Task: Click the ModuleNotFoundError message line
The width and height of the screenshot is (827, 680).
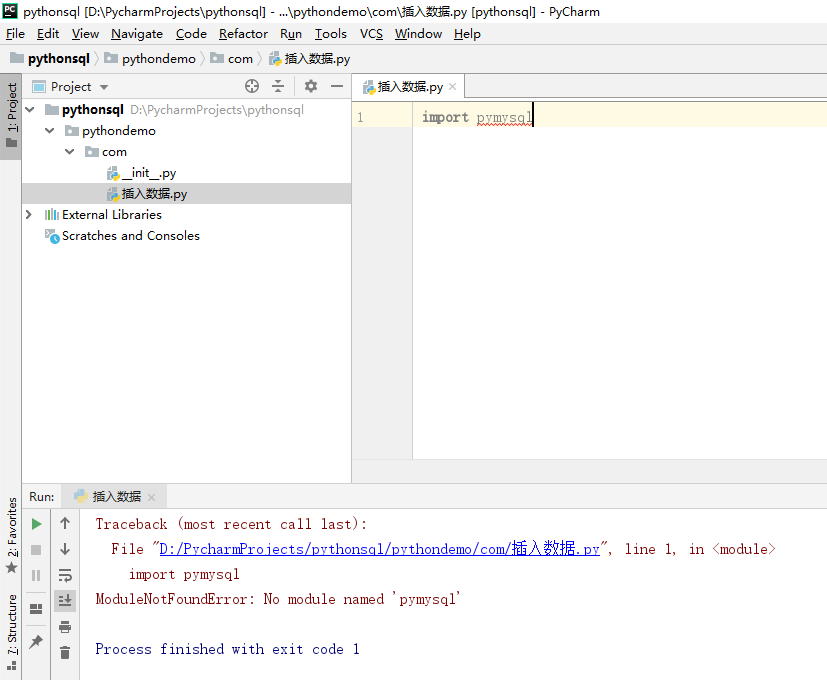Action: 278,599
